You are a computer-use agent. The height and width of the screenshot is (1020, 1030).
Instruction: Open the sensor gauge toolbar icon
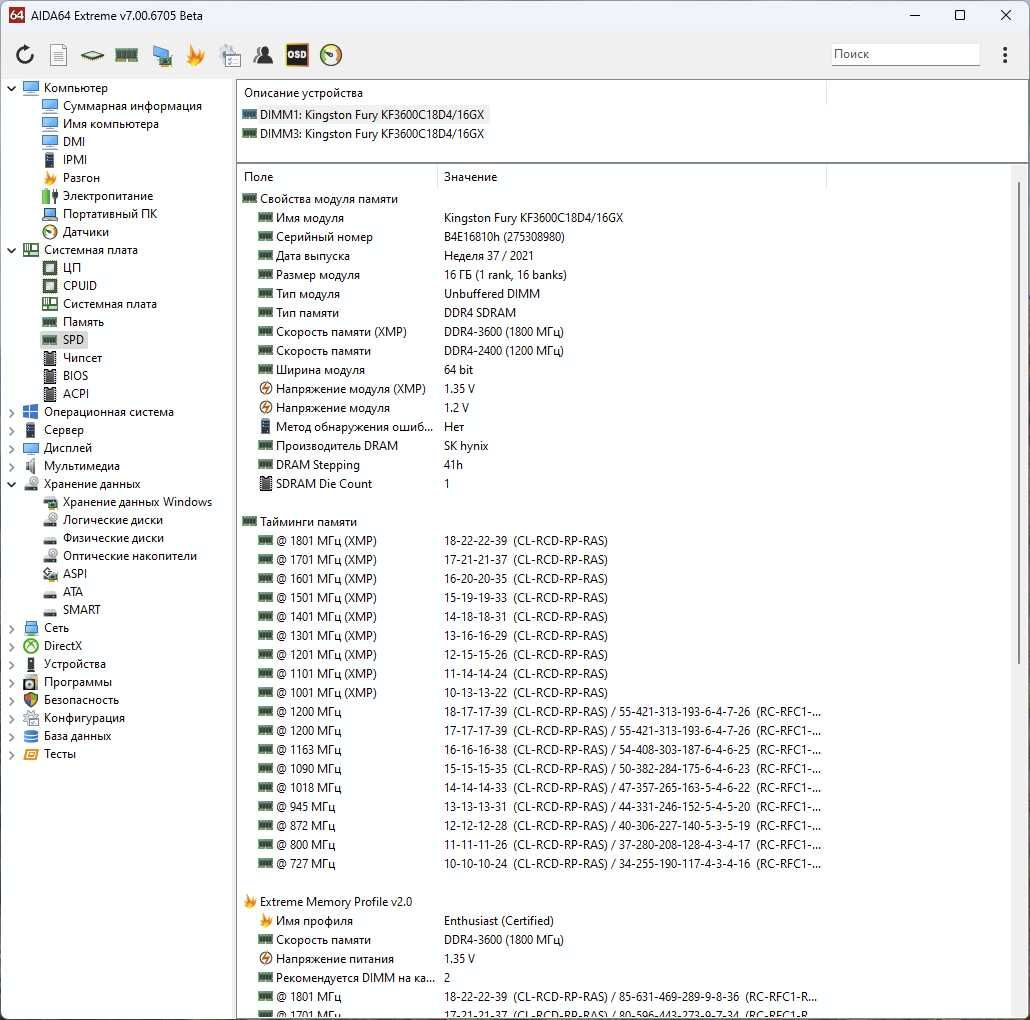click(330, 55)
